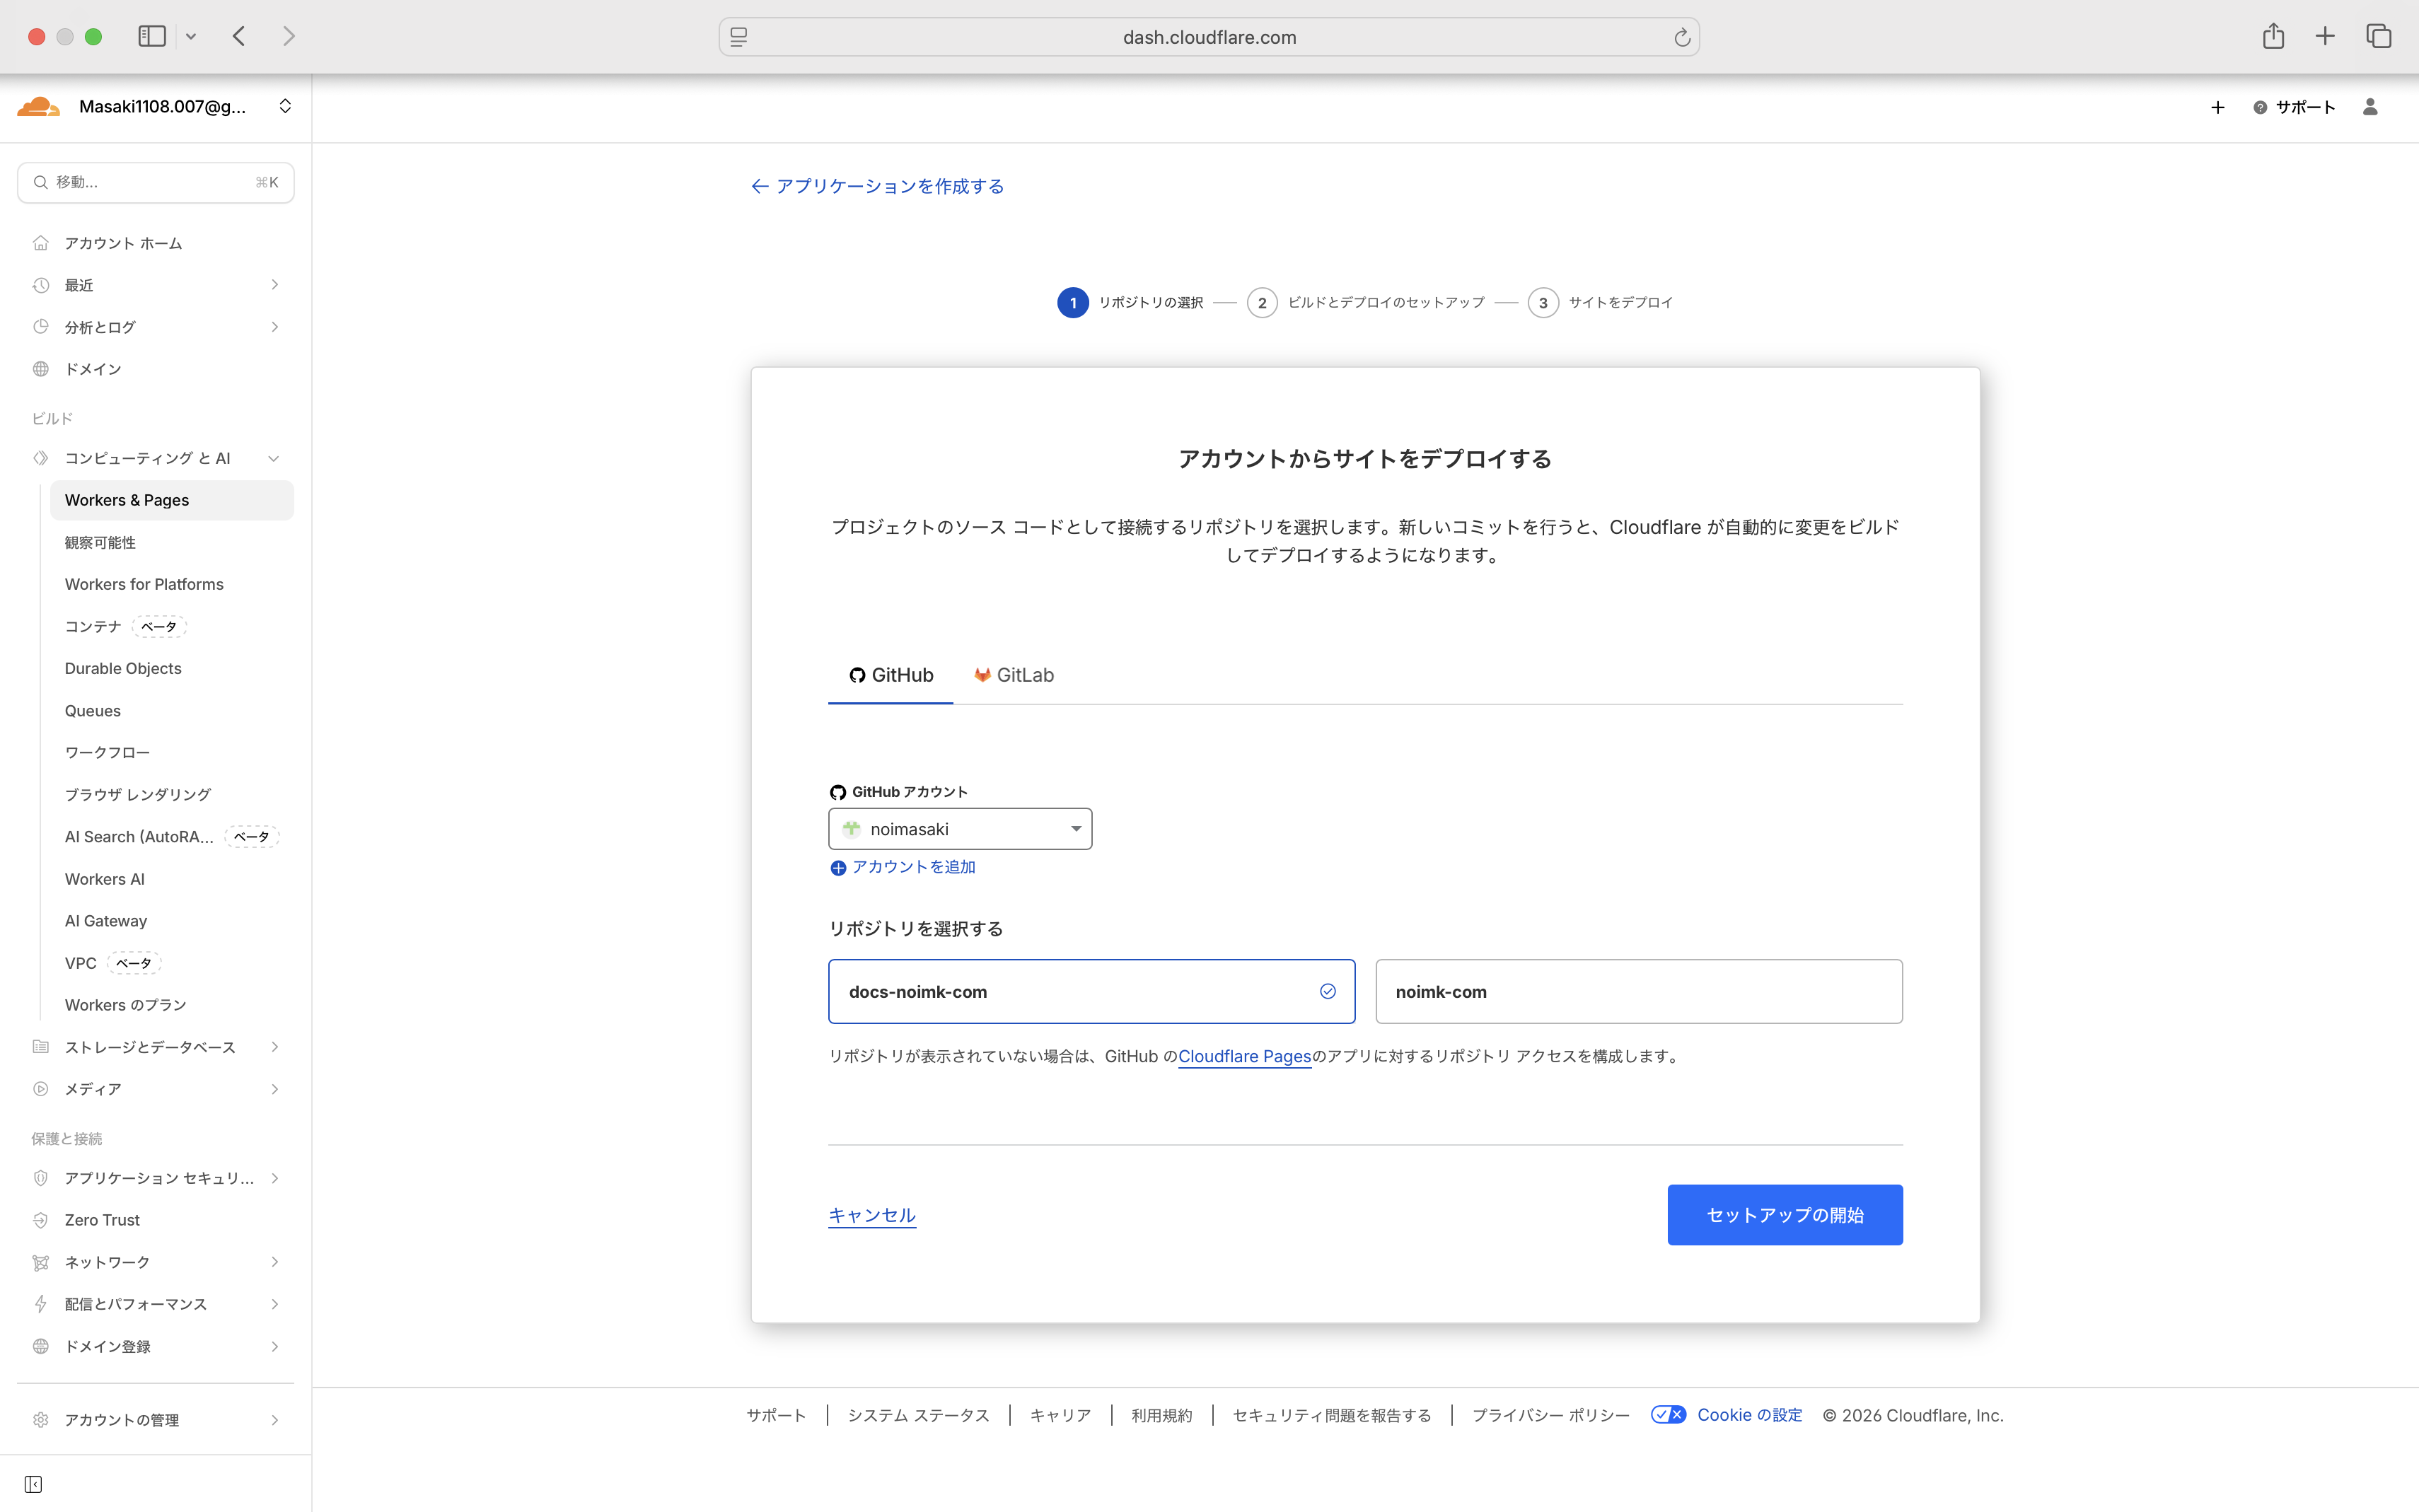Click the Cloudflare logo icon
The height and width of the screenshot is (1512, 2419).
pos(39,106)
